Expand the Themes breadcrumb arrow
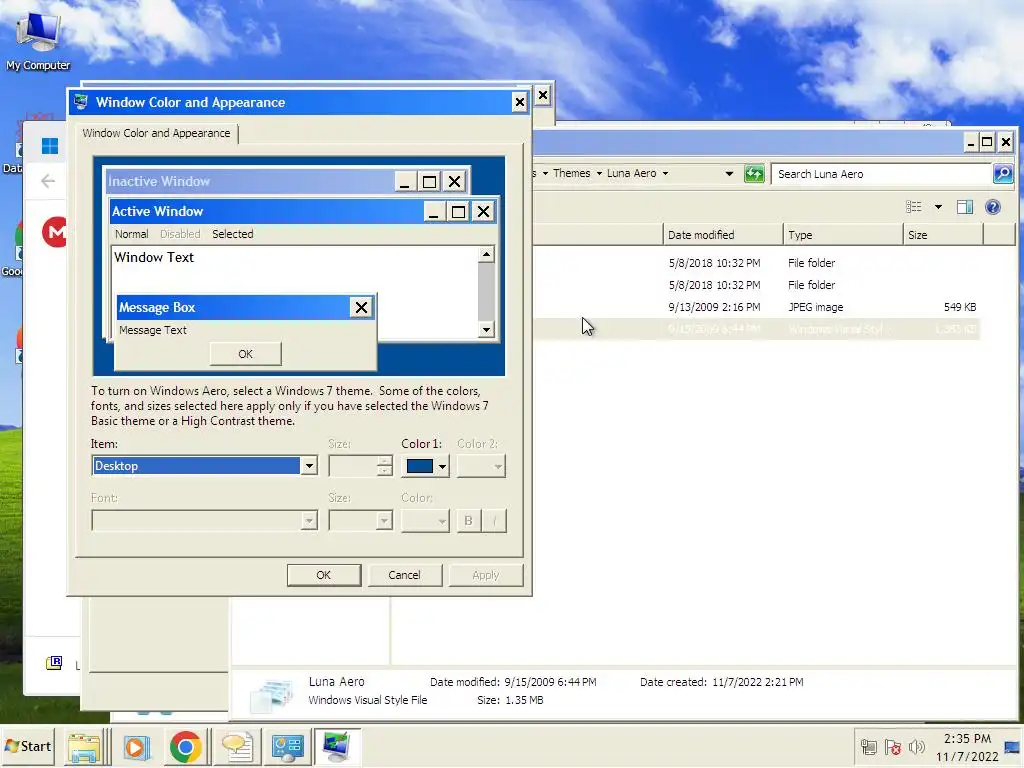 pos(599,174)
